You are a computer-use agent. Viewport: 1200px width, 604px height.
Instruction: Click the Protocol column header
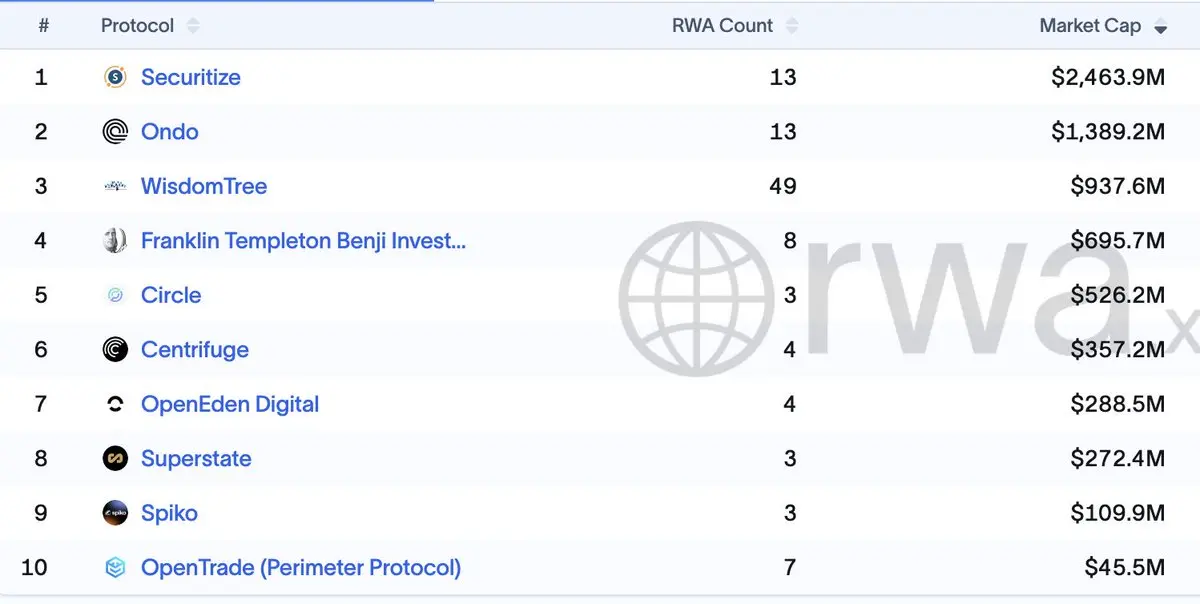[x=137, y=26]
